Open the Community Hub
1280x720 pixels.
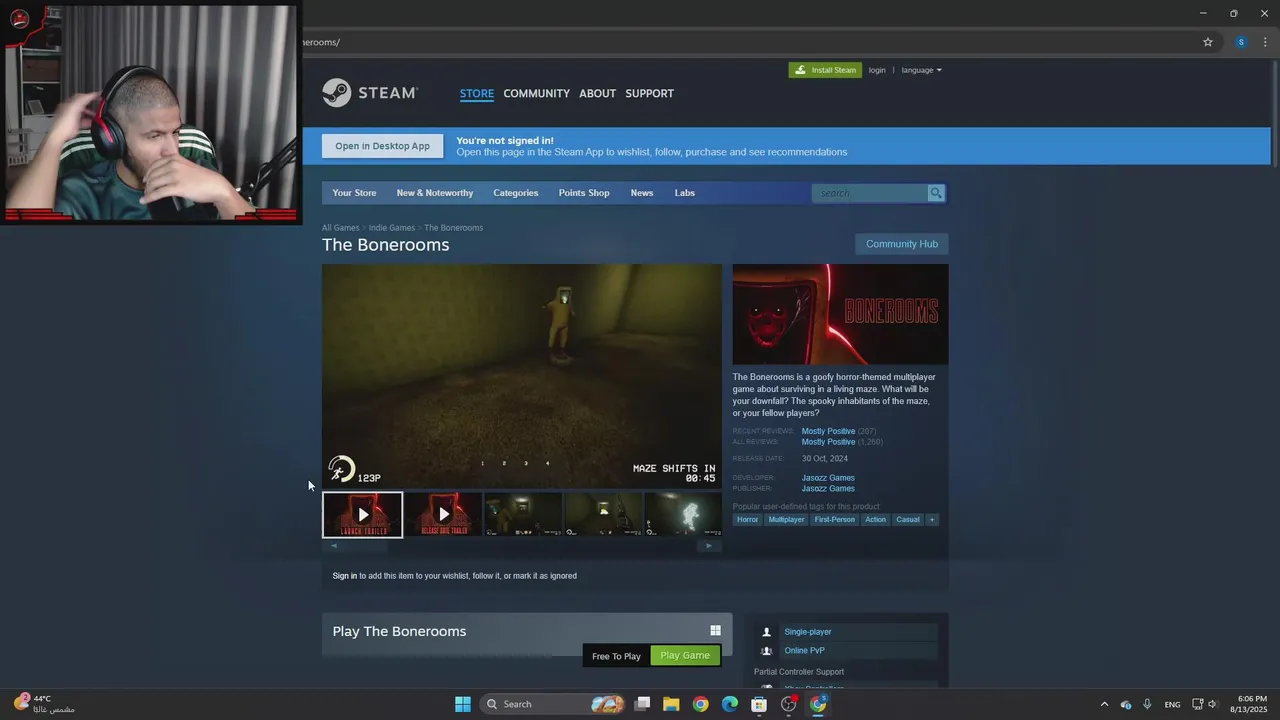coord(902,244)
